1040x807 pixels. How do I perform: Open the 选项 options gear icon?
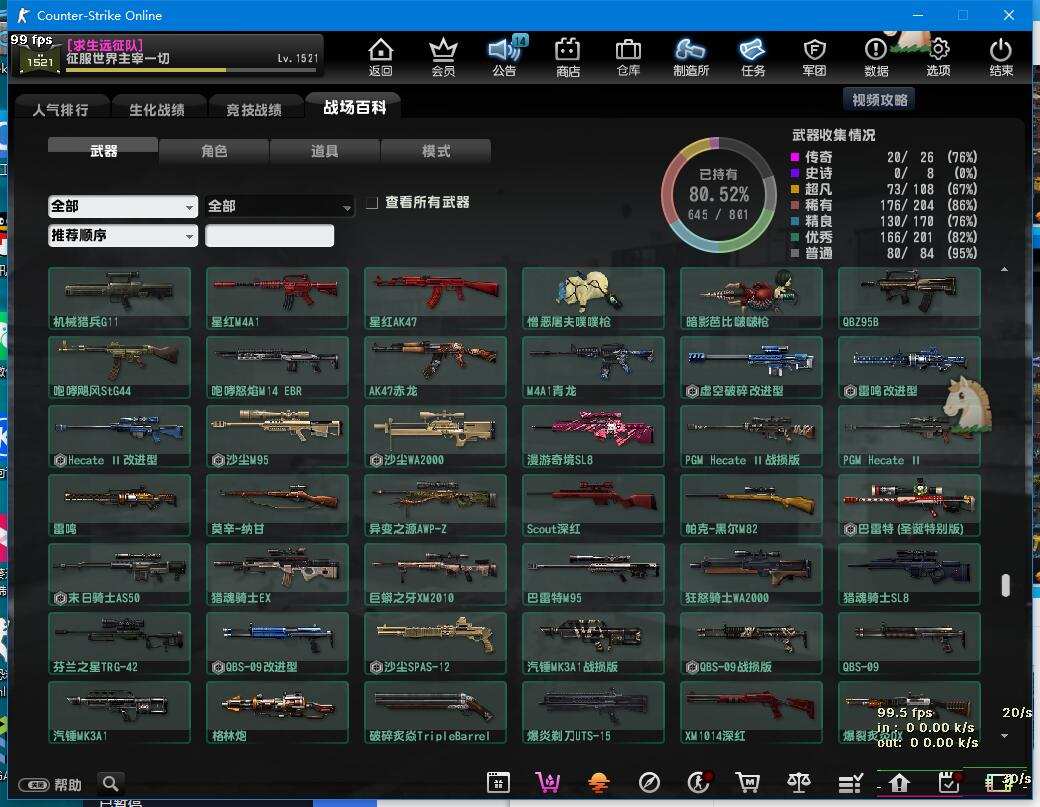pos(939,56)
